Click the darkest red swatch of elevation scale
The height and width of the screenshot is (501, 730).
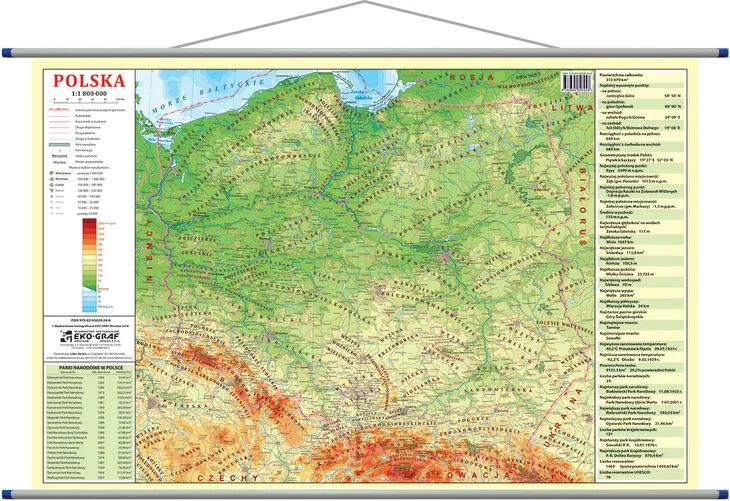click(89, 223)
